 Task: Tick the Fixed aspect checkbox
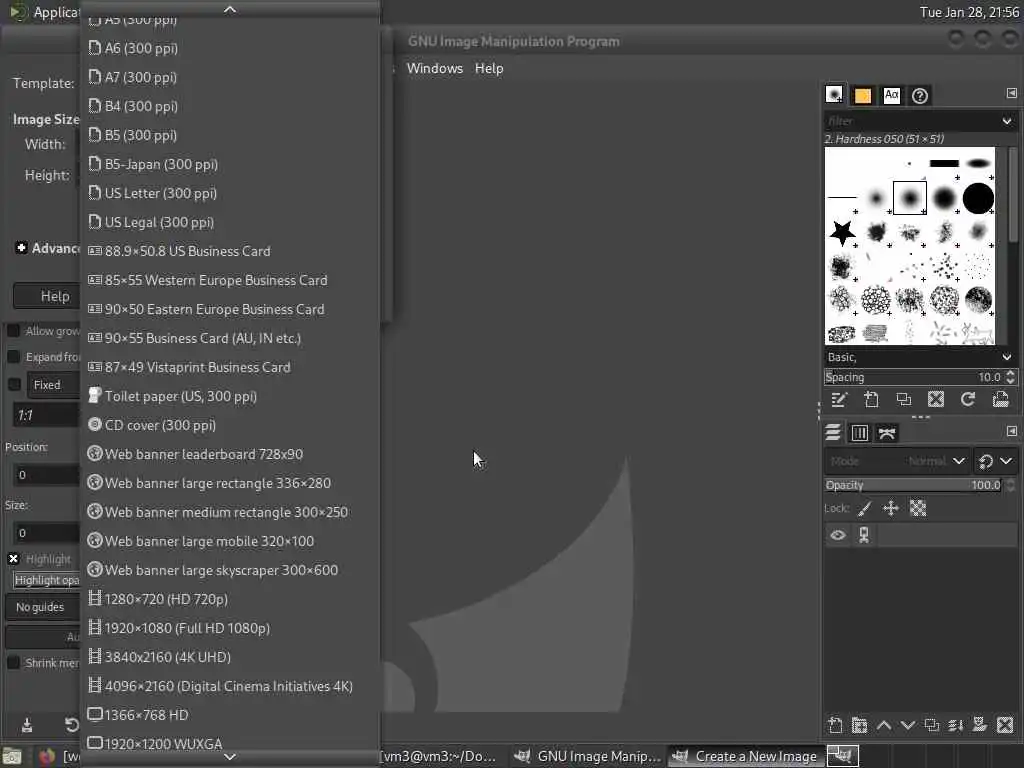tap(14, 384)
